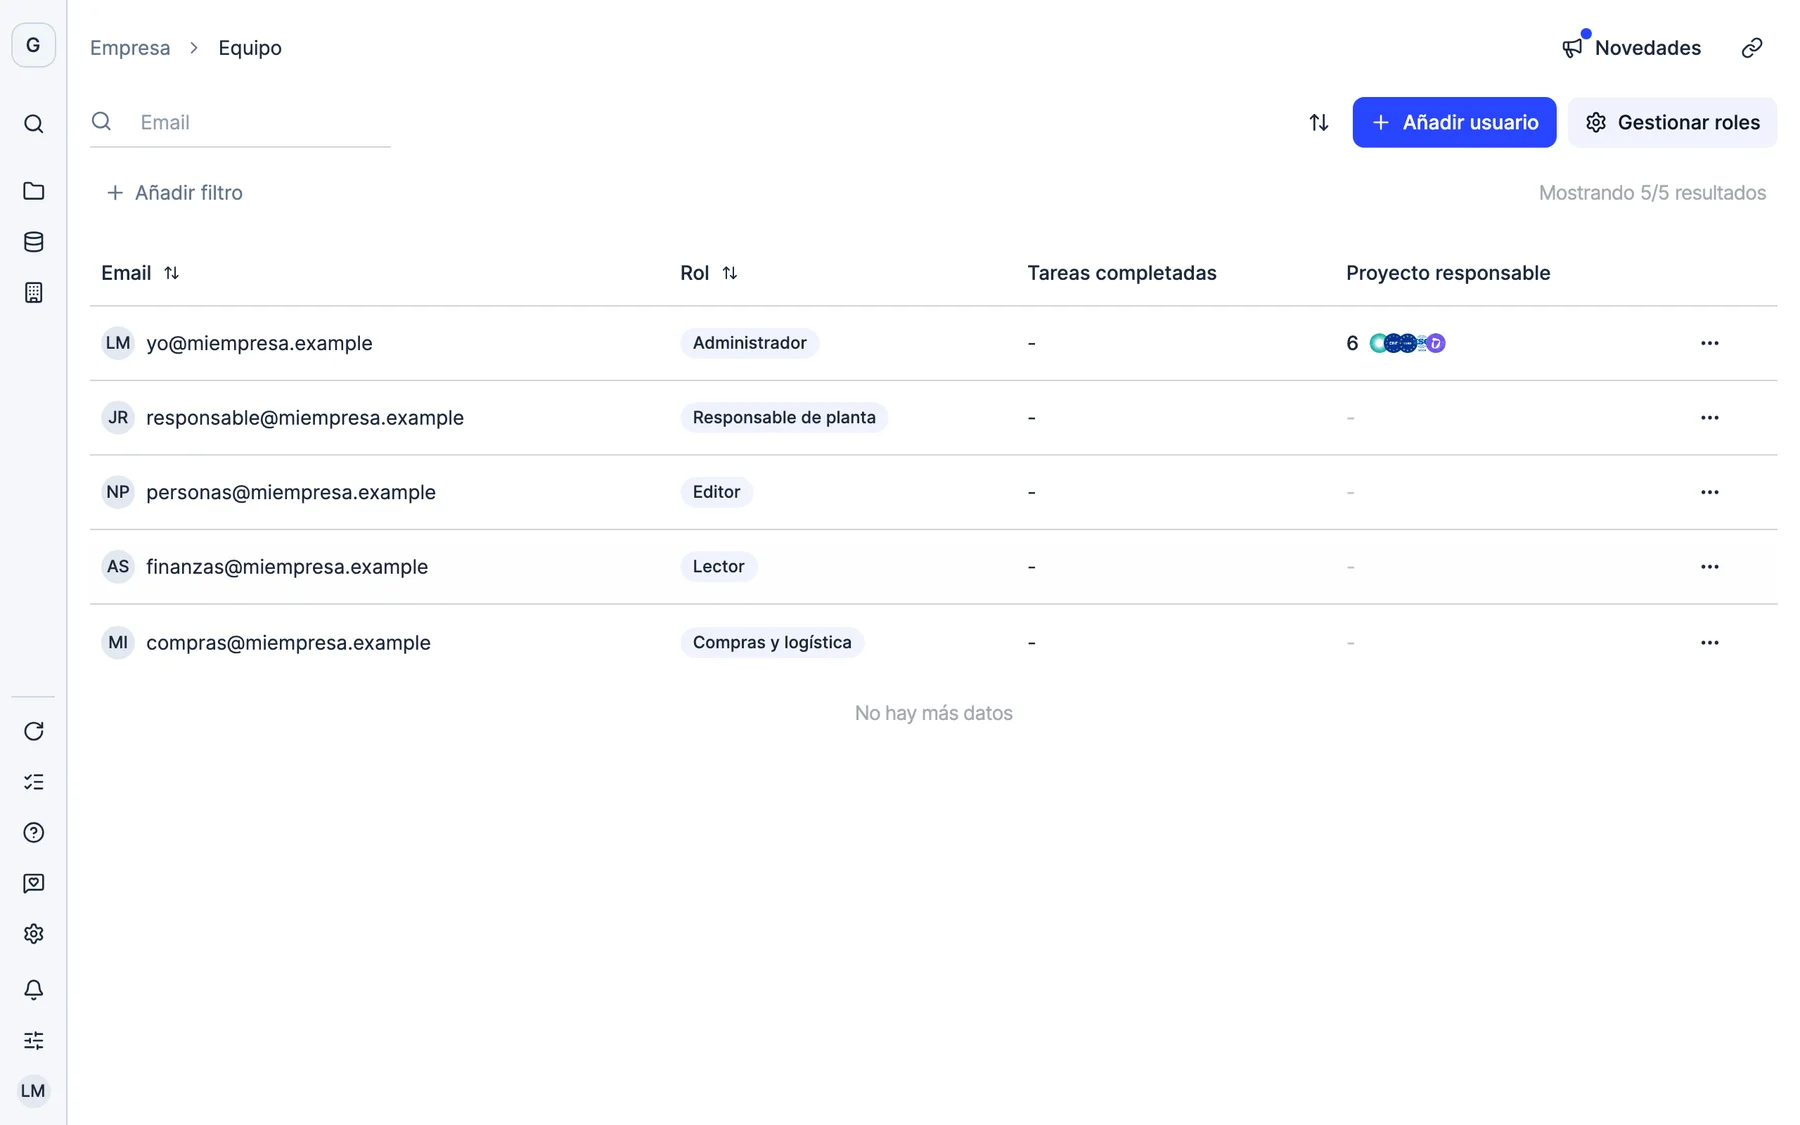This screenshot has height=1125, width=1800.
Task: Click the Equipo breadcrumb
Action: (250, 48)
